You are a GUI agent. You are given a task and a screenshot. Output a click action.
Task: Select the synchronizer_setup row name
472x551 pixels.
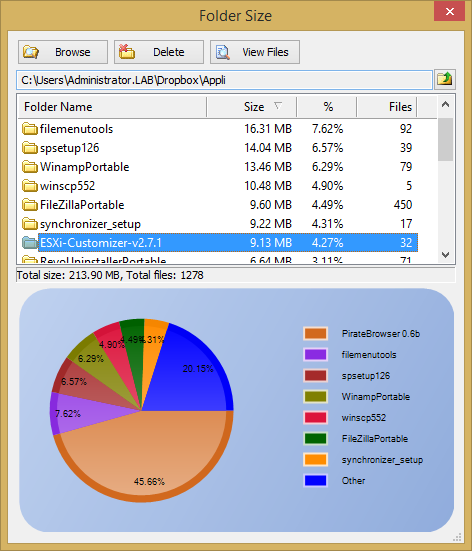90,224
